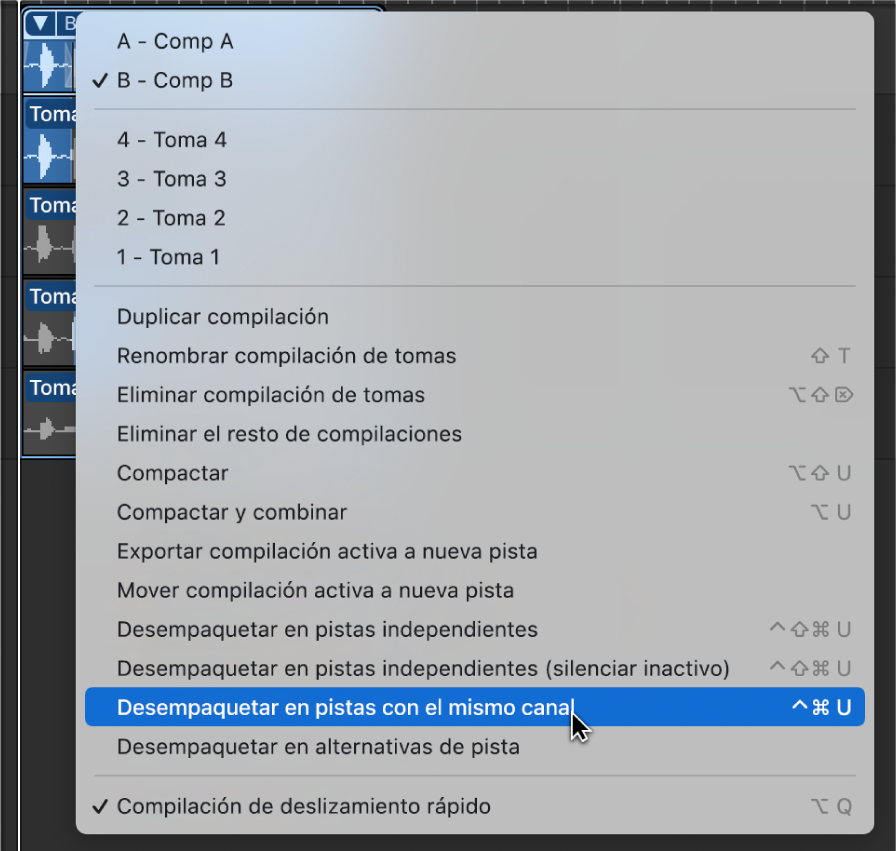
Task: Click the bottom take's waveform display
Action: [x=48, y=425]
